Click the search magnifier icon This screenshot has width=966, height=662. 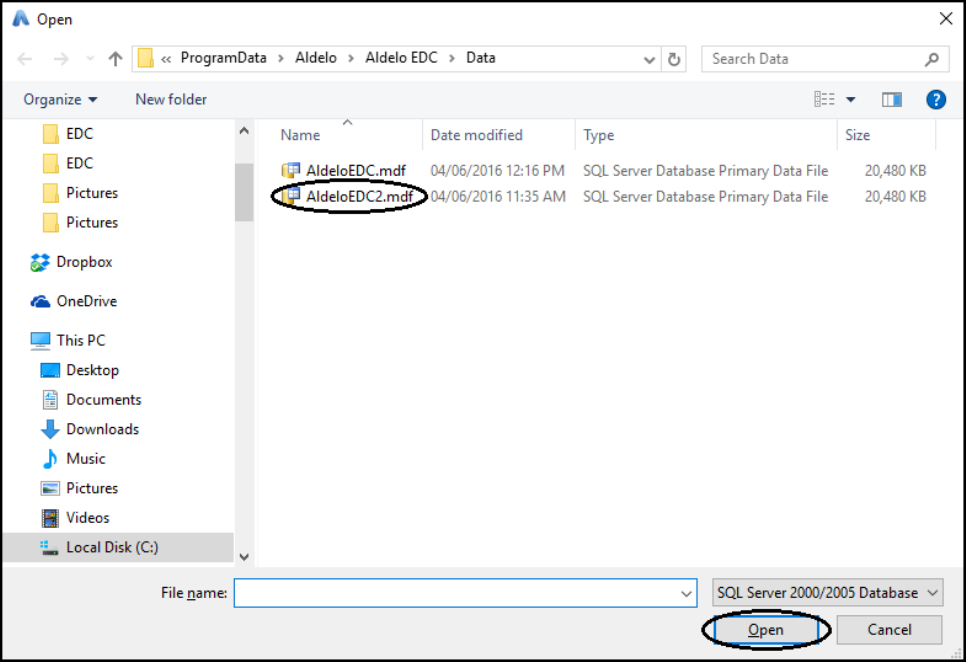932,59
